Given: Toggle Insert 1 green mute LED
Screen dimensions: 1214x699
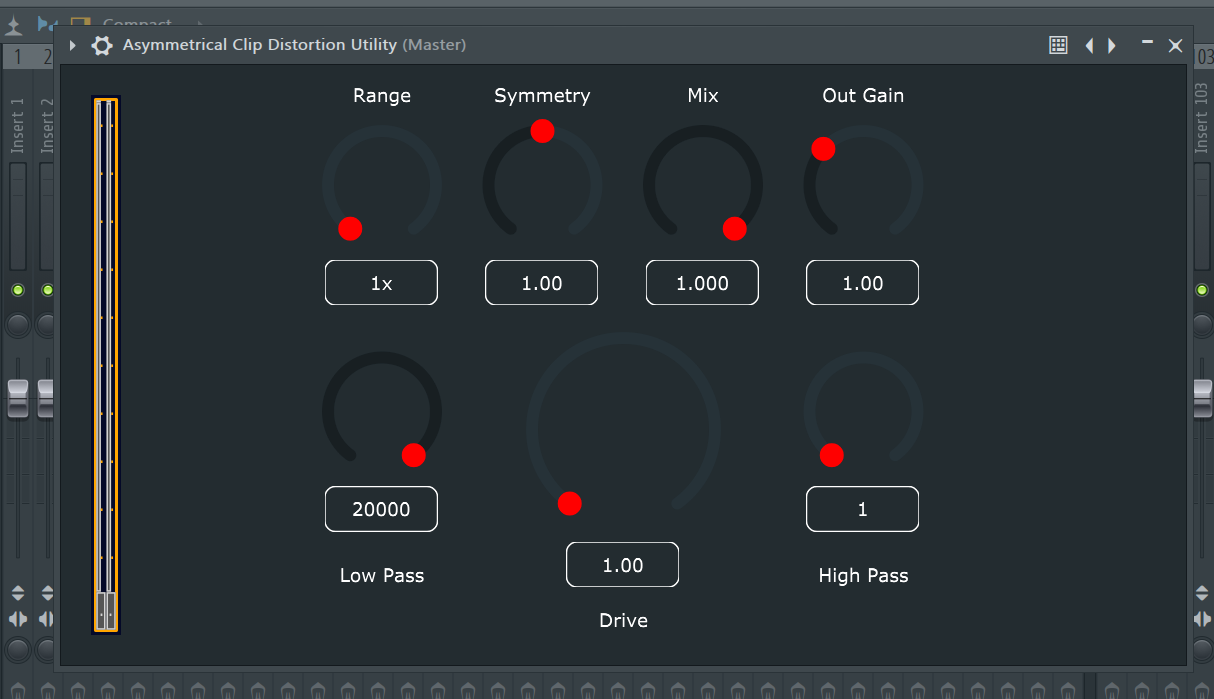Looking at the screenshot, I should coord(17,291).
